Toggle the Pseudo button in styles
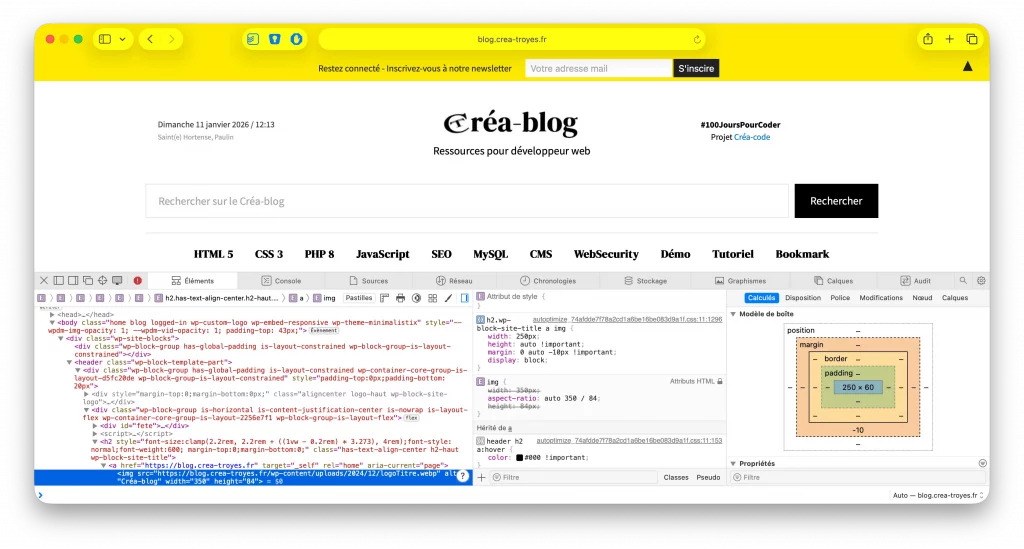Screen dimensions: 1024x549 point(708,477)
